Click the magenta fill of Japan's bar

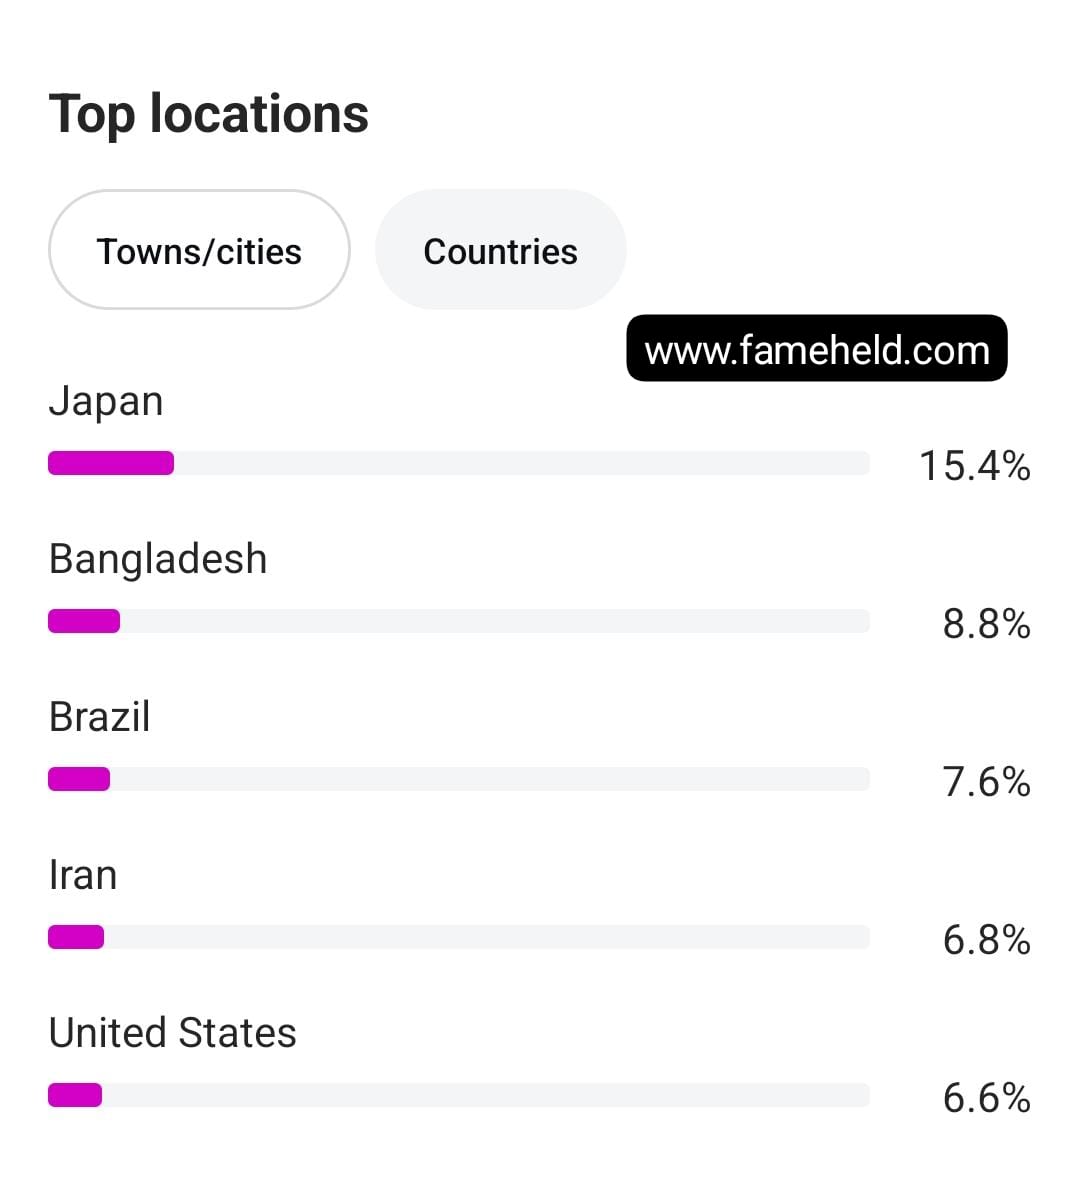pos(111,463)
